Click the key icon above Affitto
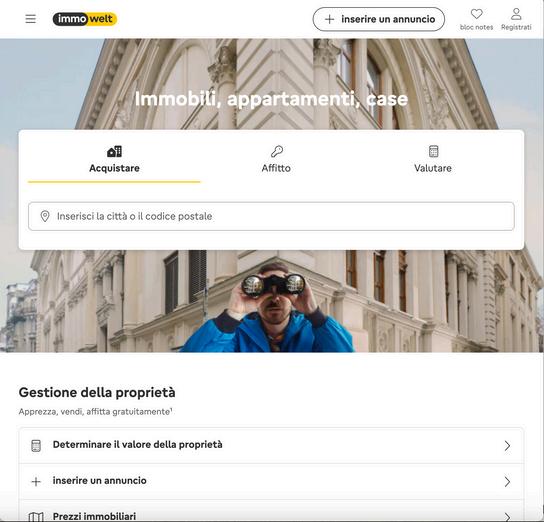 pyautogui.click(x=277, y=152)
